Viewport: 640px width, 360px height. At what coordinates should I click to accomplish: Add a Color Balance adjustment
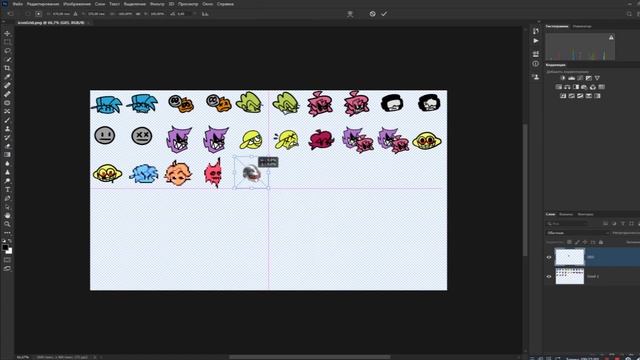tap(567, 87)
